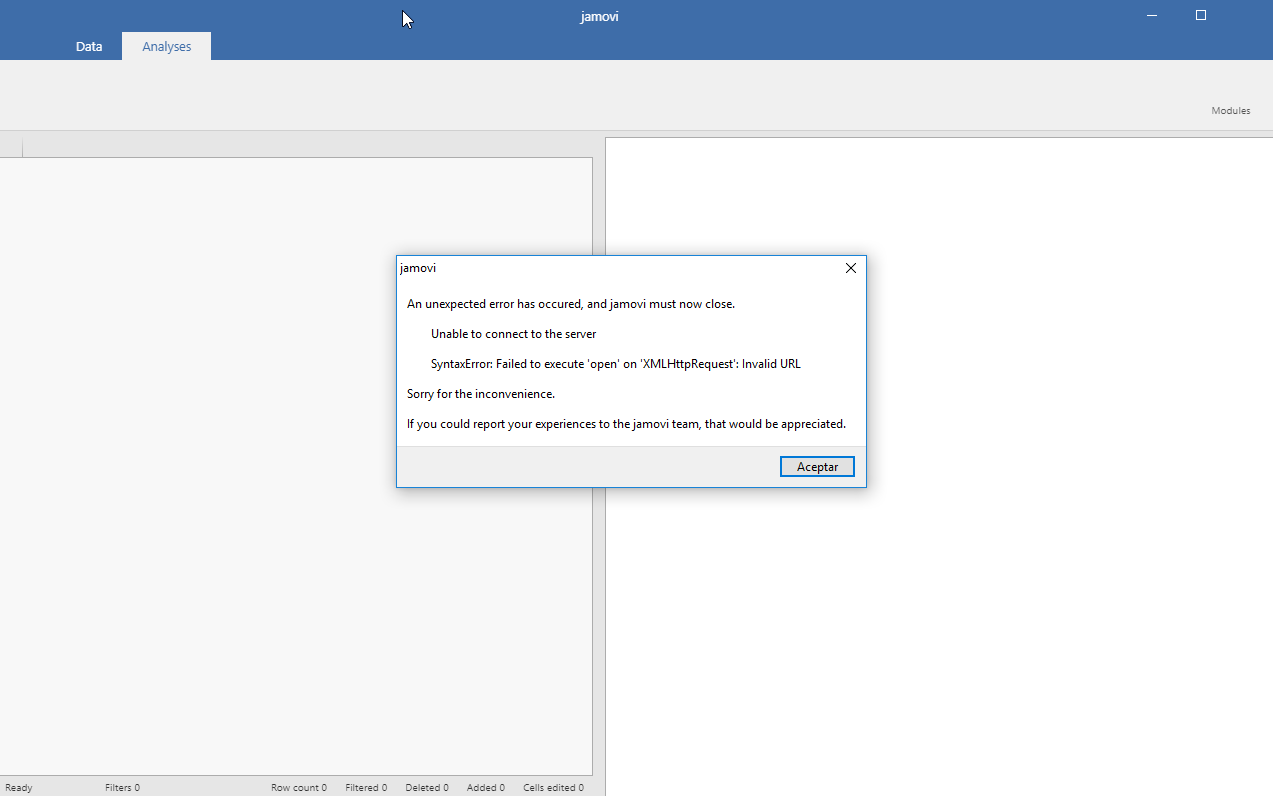Click the Aceptar button in the error dialog
The height and width of the screenshot is (796, 1273).
[x=817, y=467]
